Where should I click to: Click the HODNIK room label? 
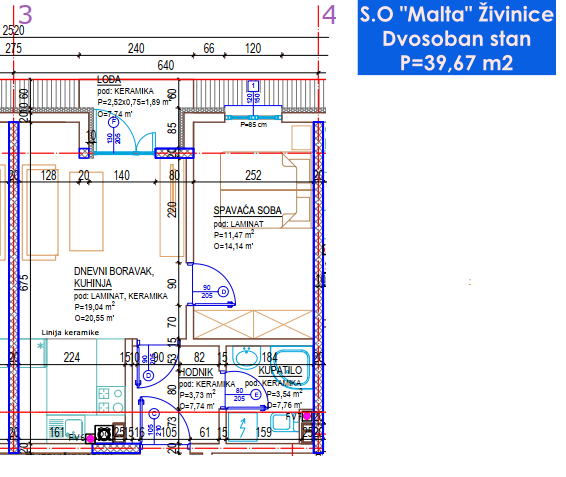196,372
